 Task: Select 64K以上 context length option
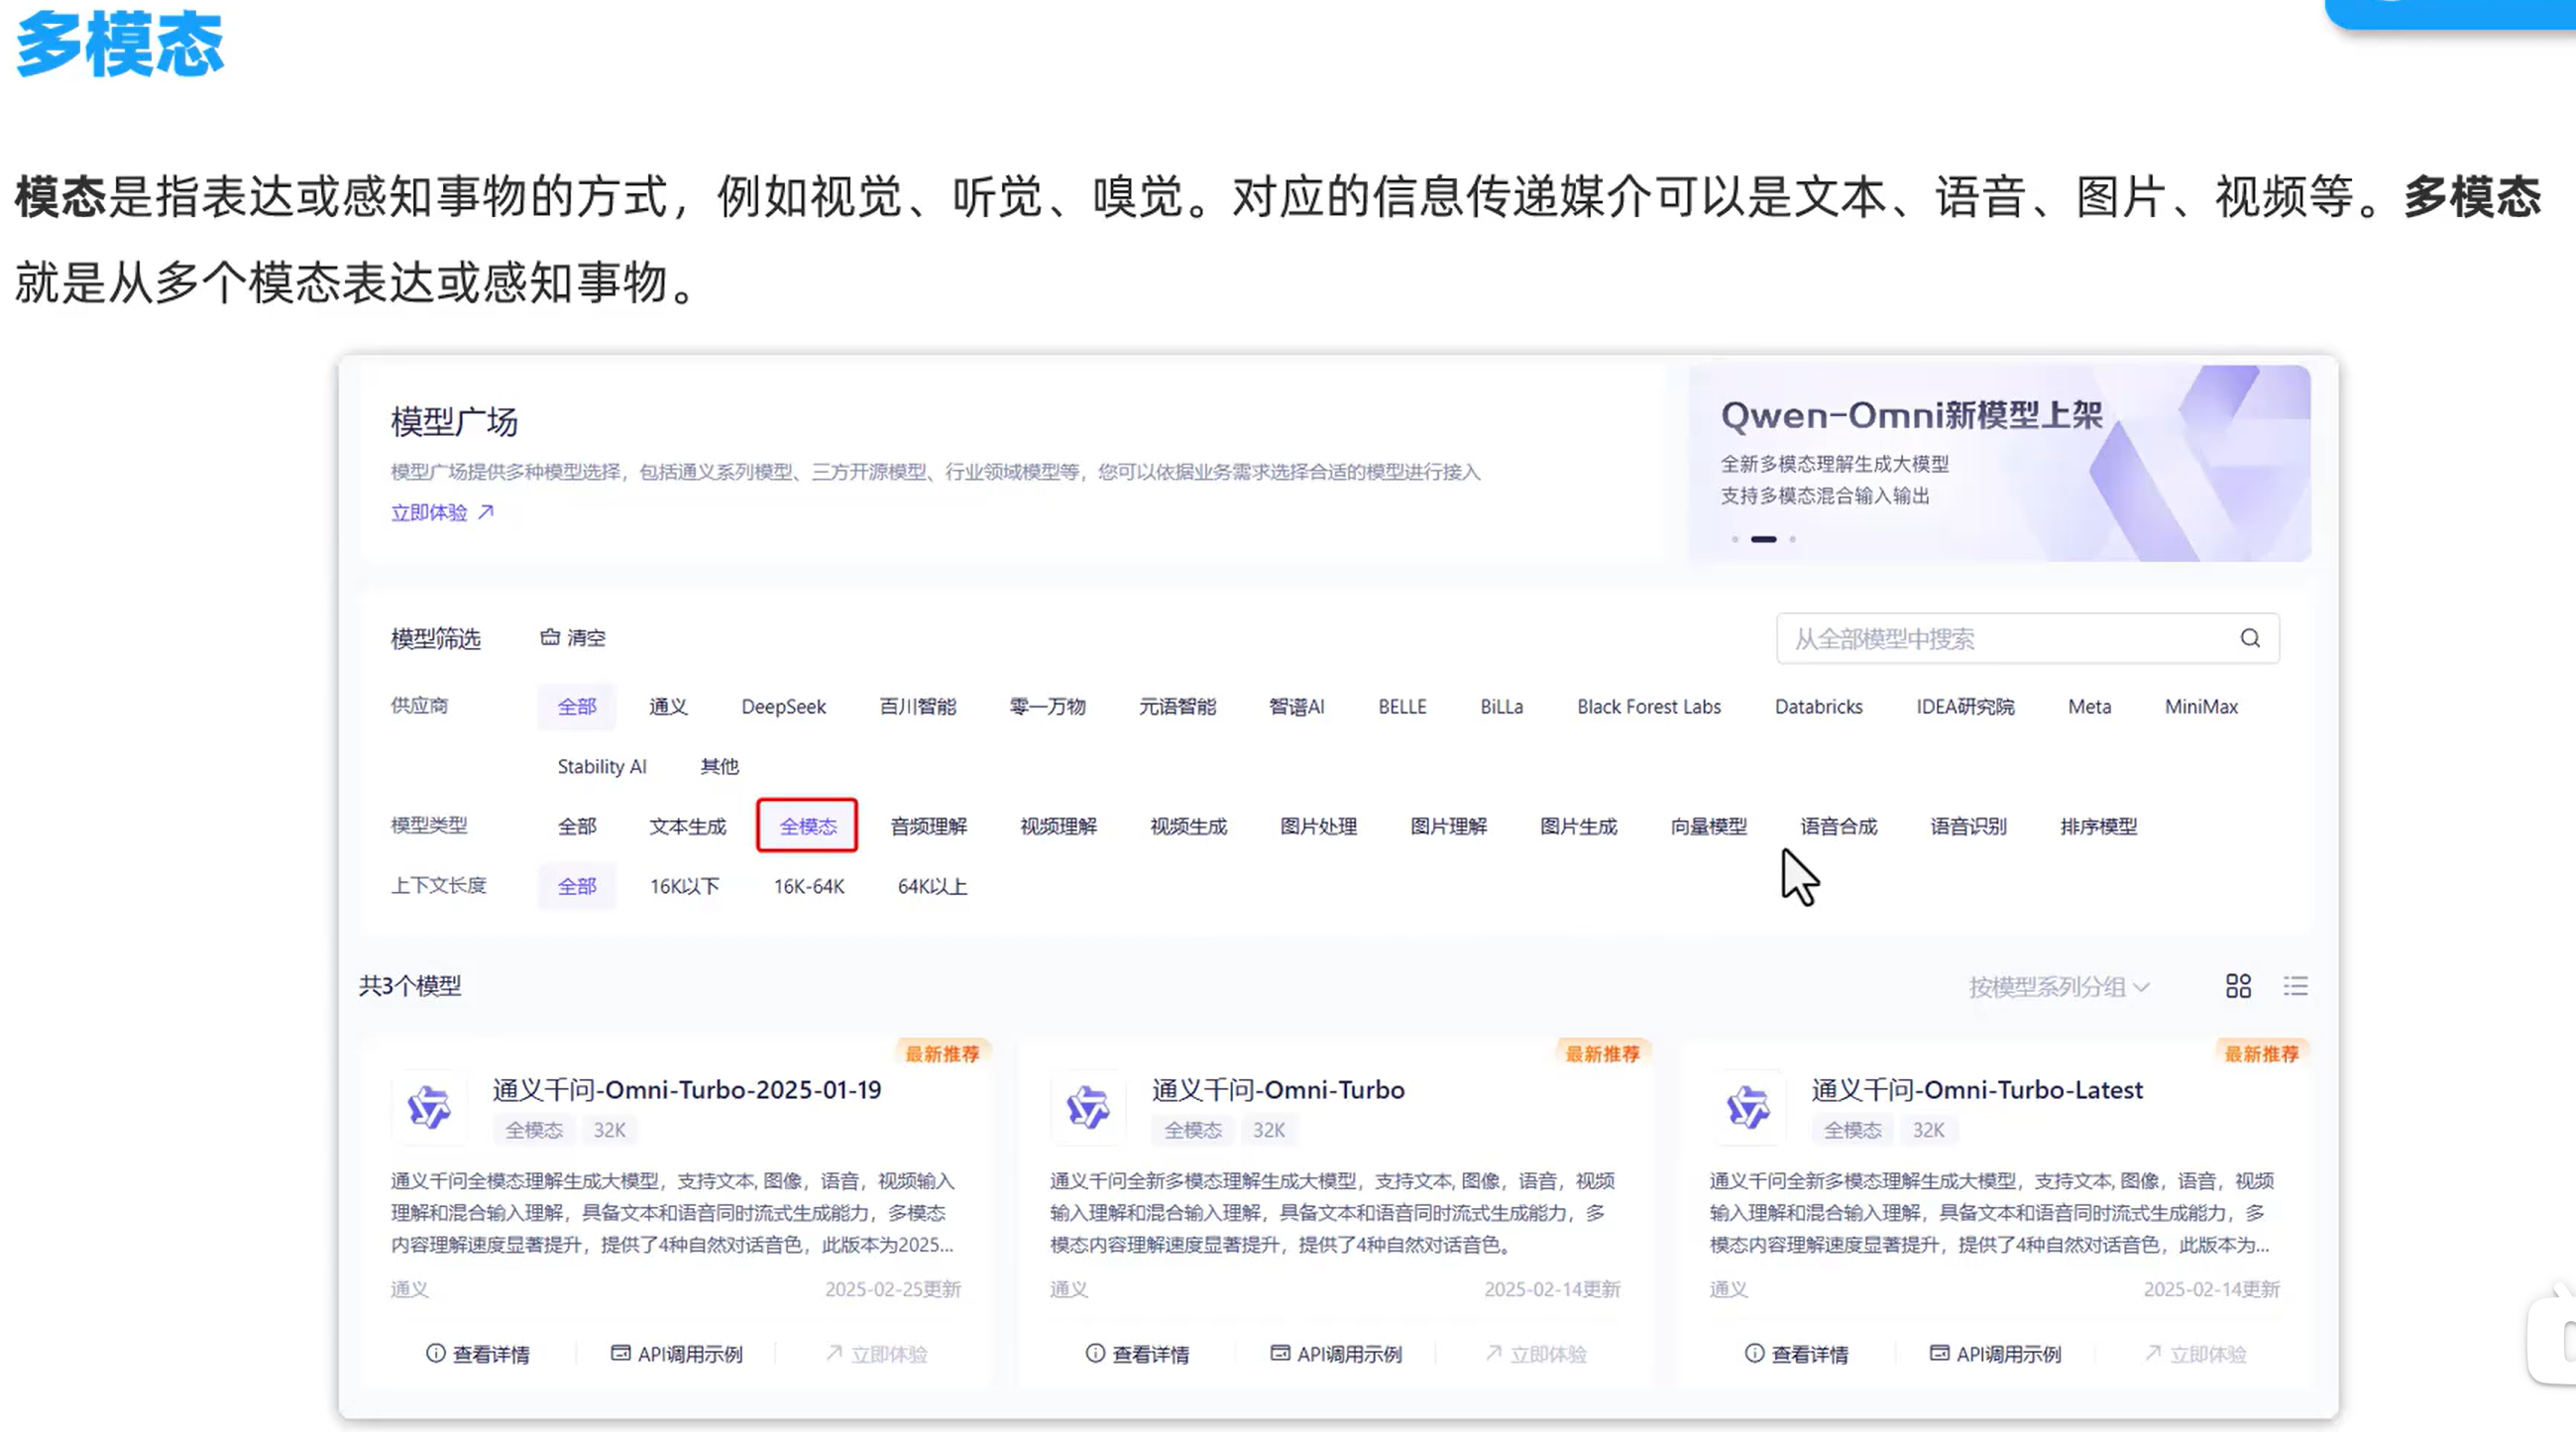pos(932,886)
